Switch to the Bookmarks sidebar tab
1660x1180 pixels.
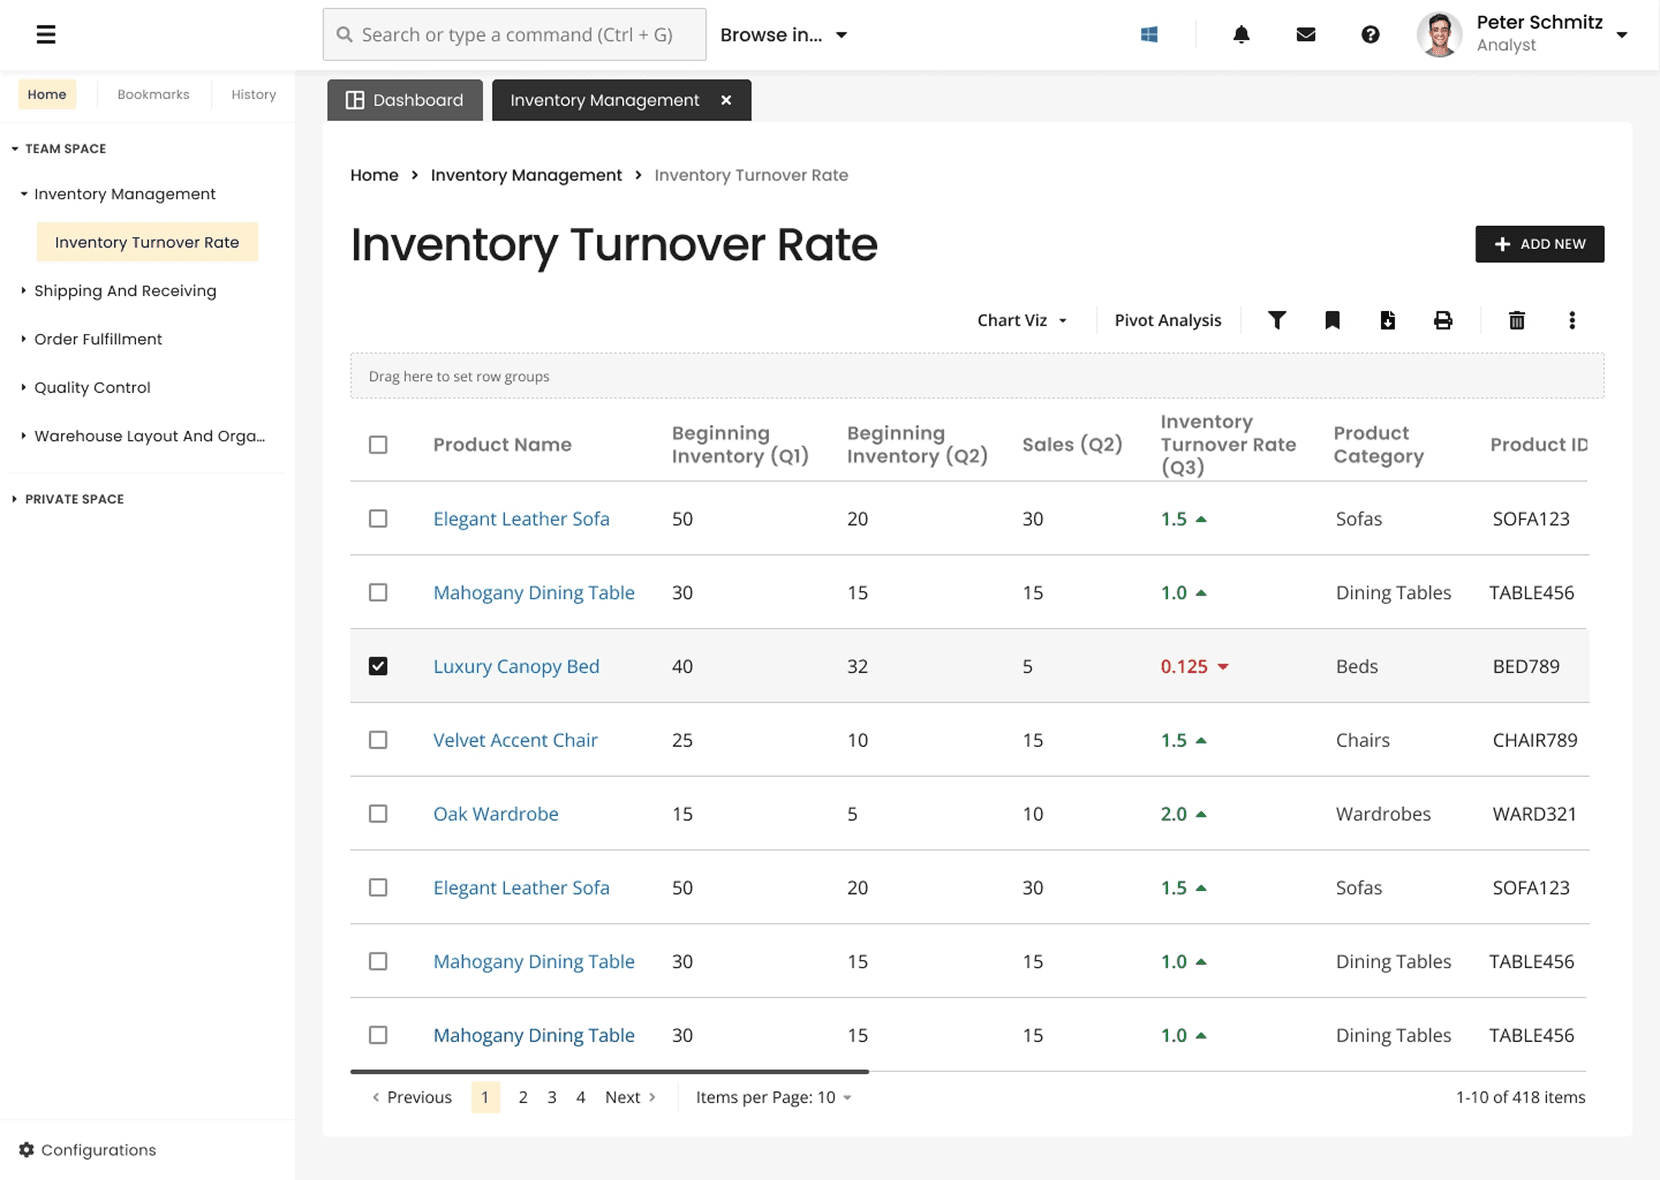click(153, 95)
